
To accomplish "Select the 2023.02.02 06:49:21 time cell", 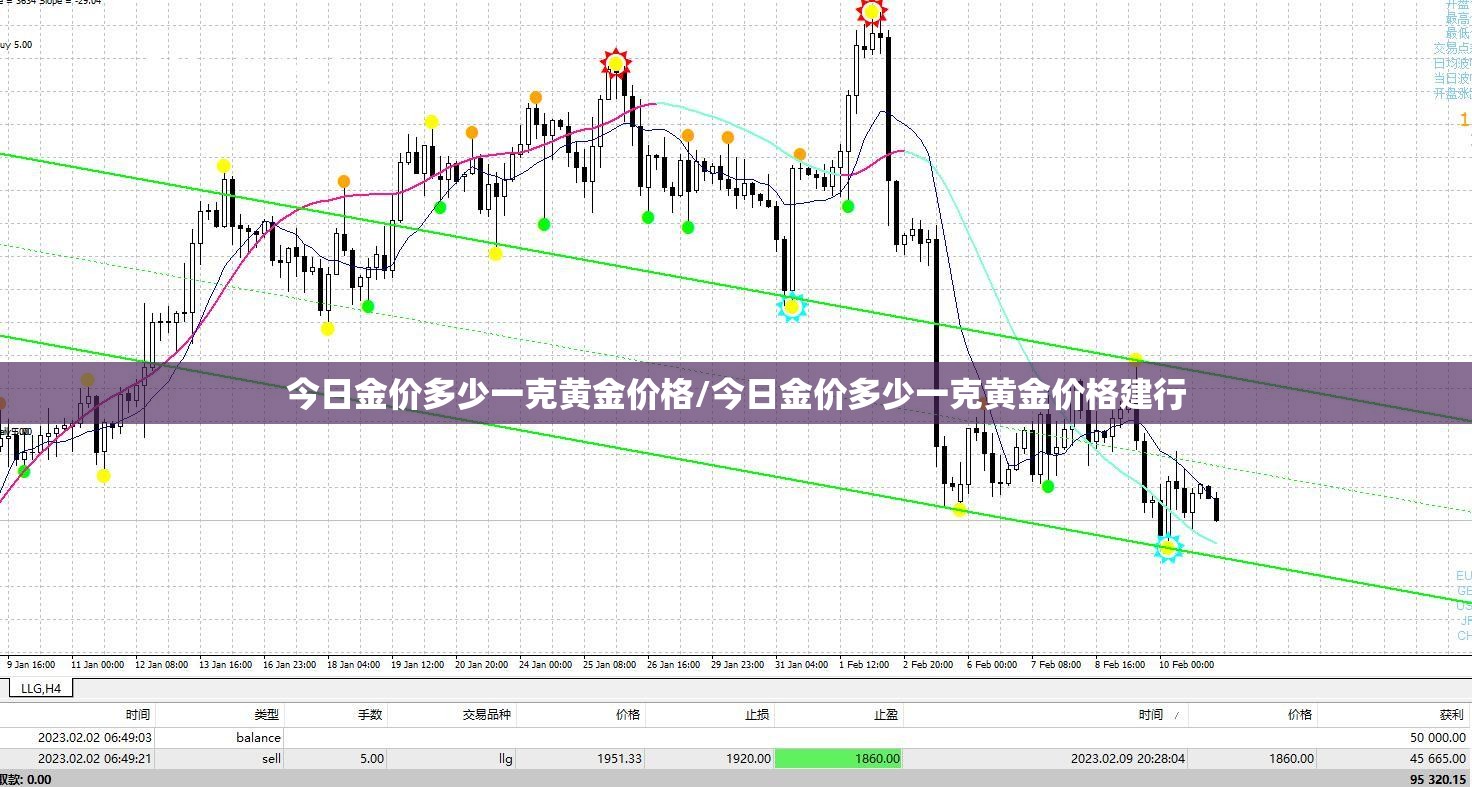I will pos(94,758).
